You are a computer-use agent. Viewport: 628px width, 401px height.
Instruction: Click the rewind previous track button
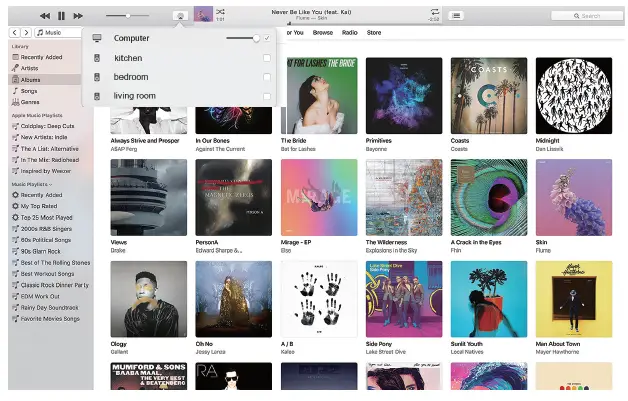[45, 16]
